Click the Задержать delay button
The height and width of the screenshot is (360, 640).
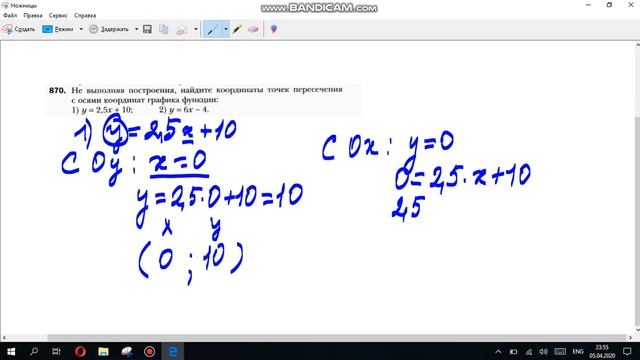click(x=109, y=29)
